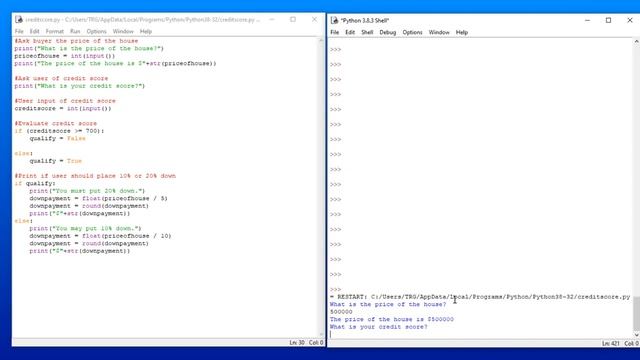Click the 'You must put 20% down.' print line
This screenshot has width=640, height=360.
pos(87,191)
